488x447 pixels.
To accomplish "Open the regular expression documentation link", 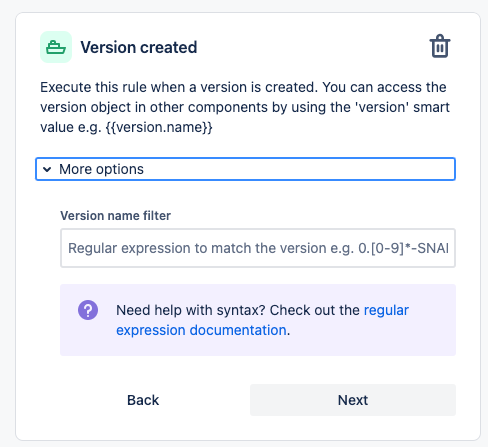I will point(262,320).
